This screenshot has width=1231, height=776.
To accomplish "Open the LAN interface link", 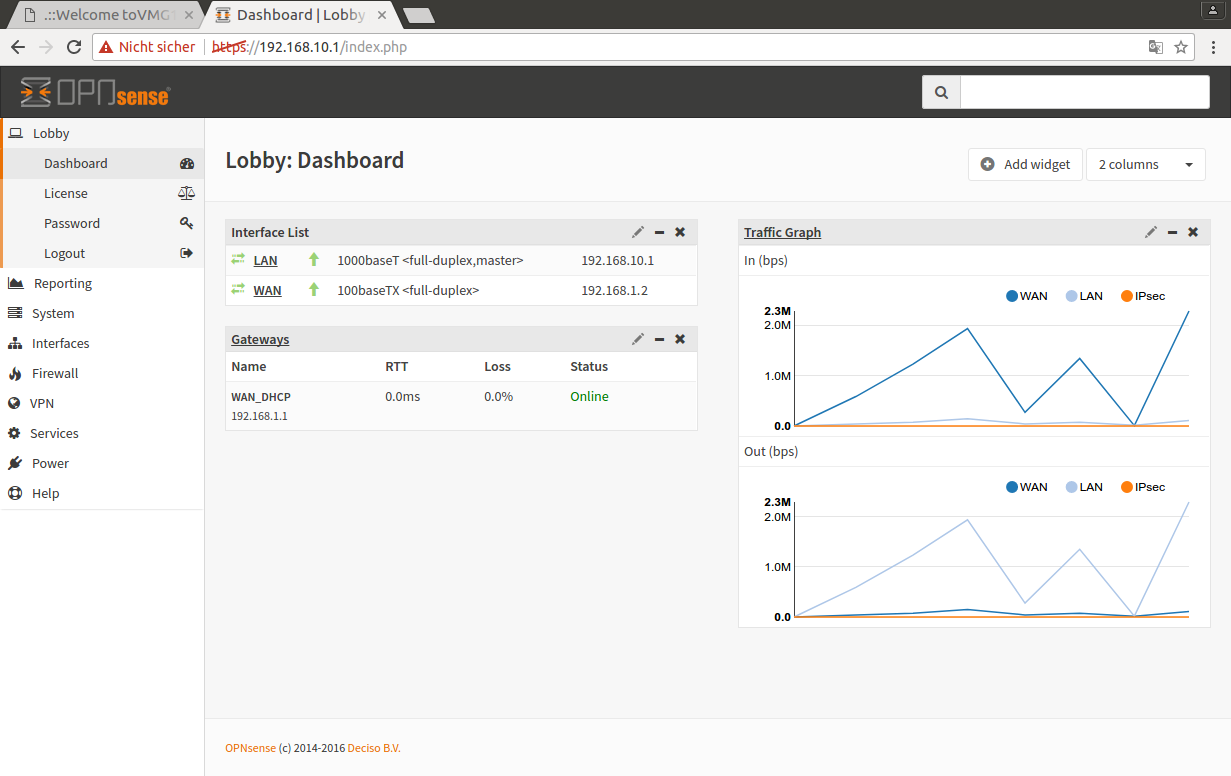I will pos(265,260).
